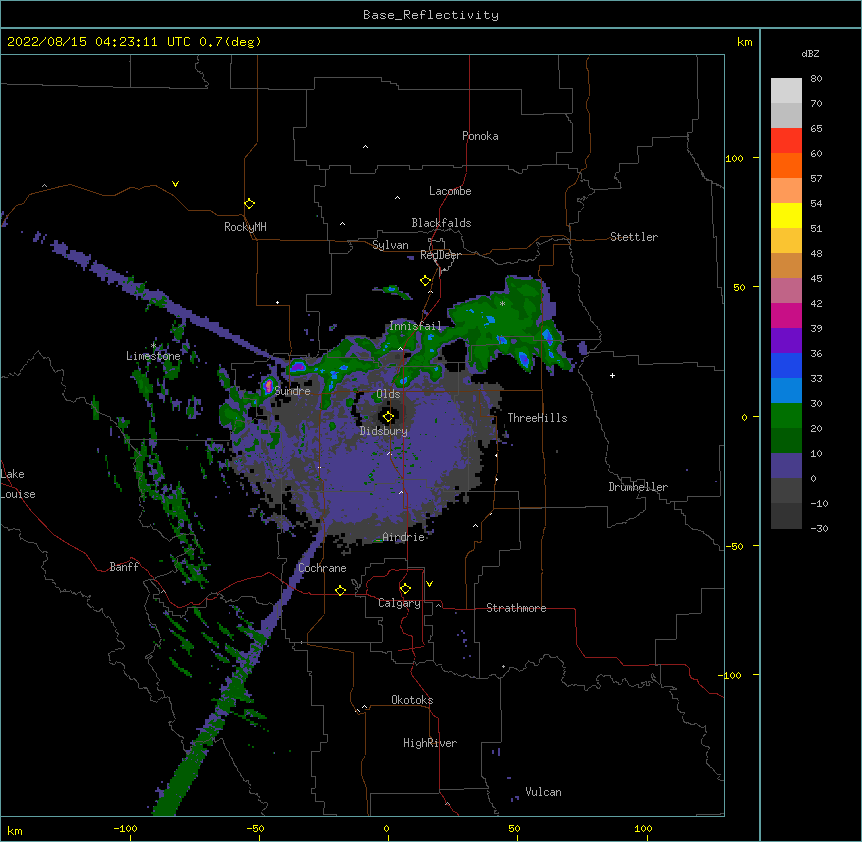
Task: Select the radar site diamond between Olds and Didsbury
Action: (x=388, y=417)
